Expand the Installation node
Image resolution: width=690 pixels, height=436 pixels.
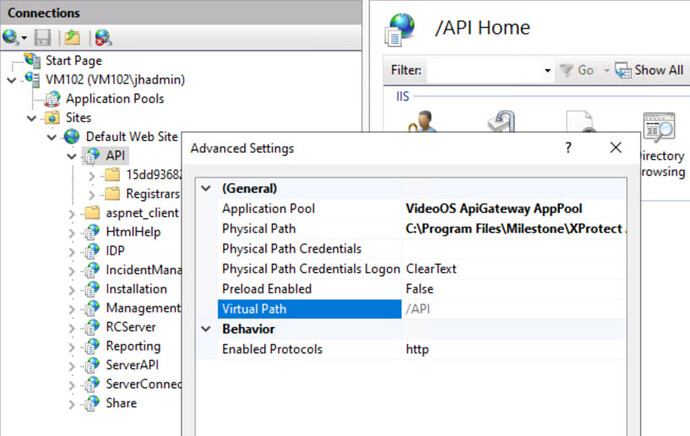coord(72,290)
